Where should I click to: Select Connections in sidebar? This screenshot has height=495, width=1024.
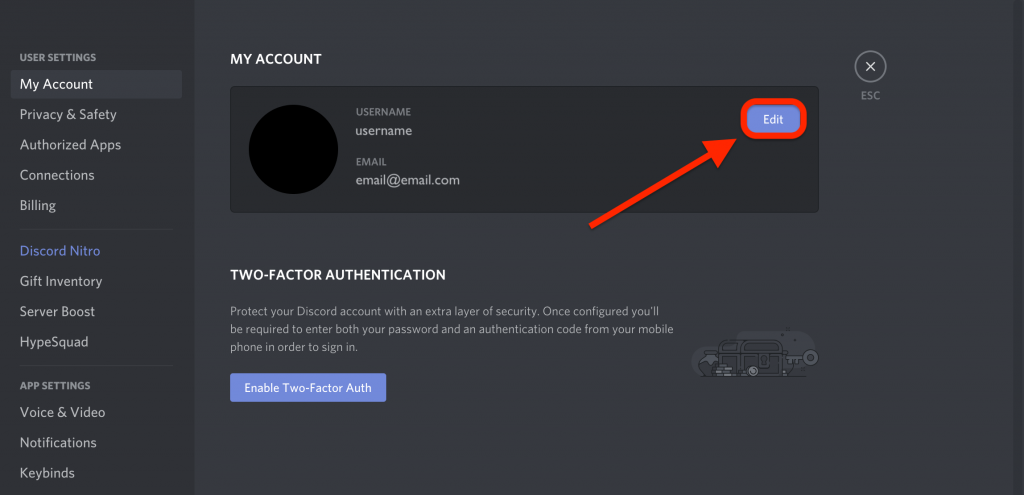[96, 175]
